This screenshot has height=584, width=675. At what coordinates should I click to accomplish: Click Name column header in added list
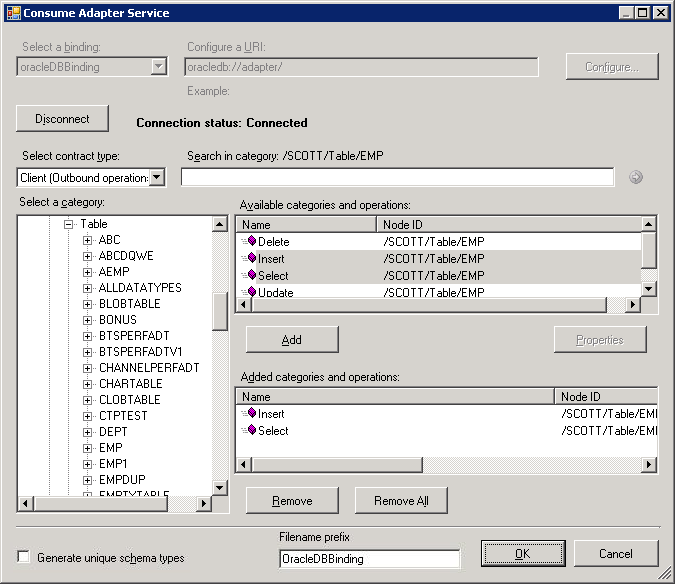395,396
